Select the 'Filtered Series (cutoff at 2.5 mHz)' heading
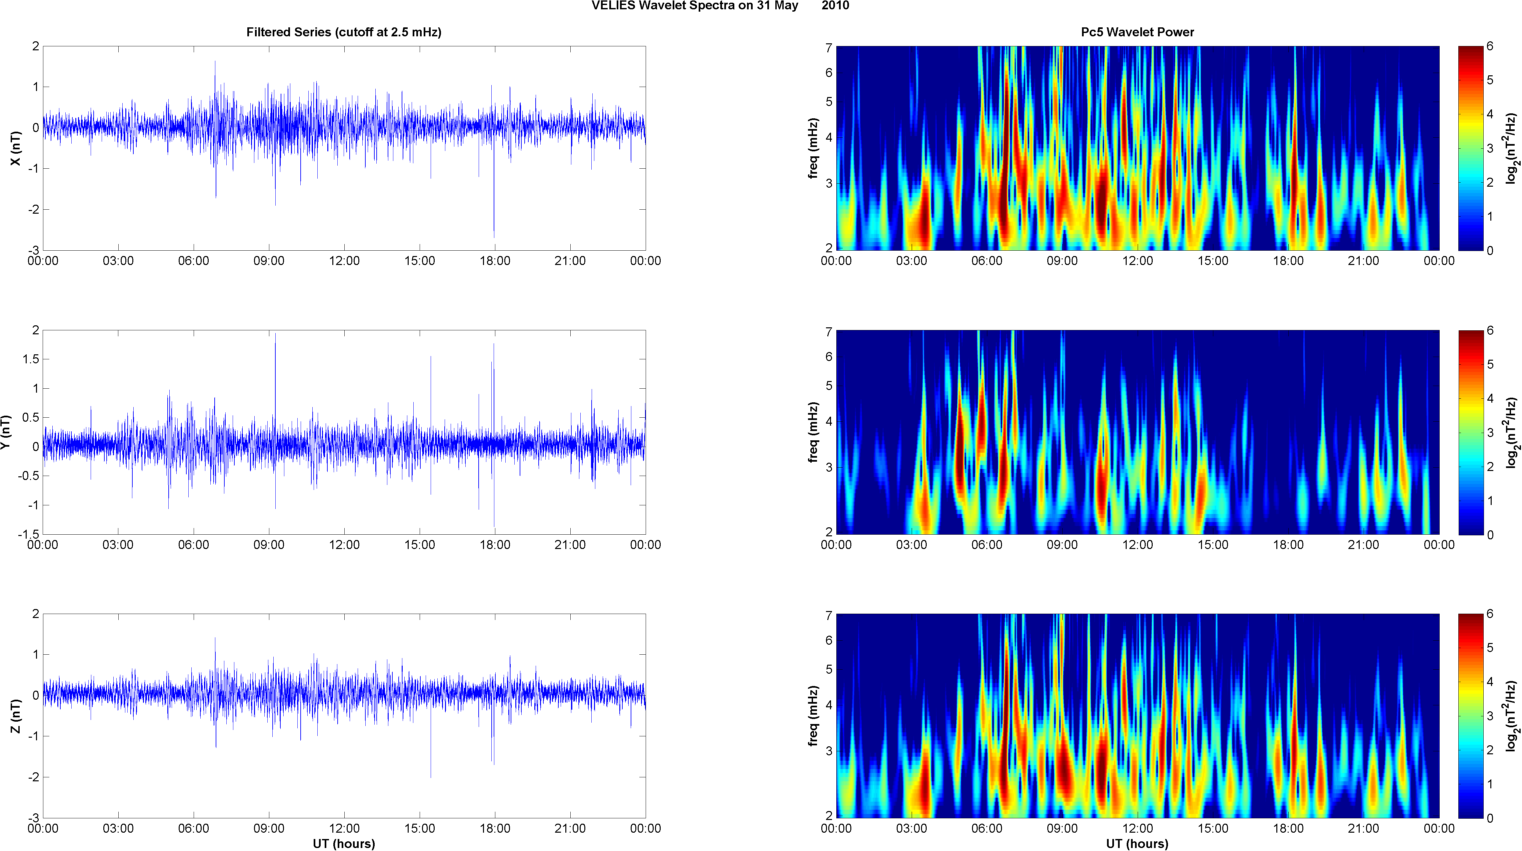Screen dimensions: 1522x851 pos(343,32)
